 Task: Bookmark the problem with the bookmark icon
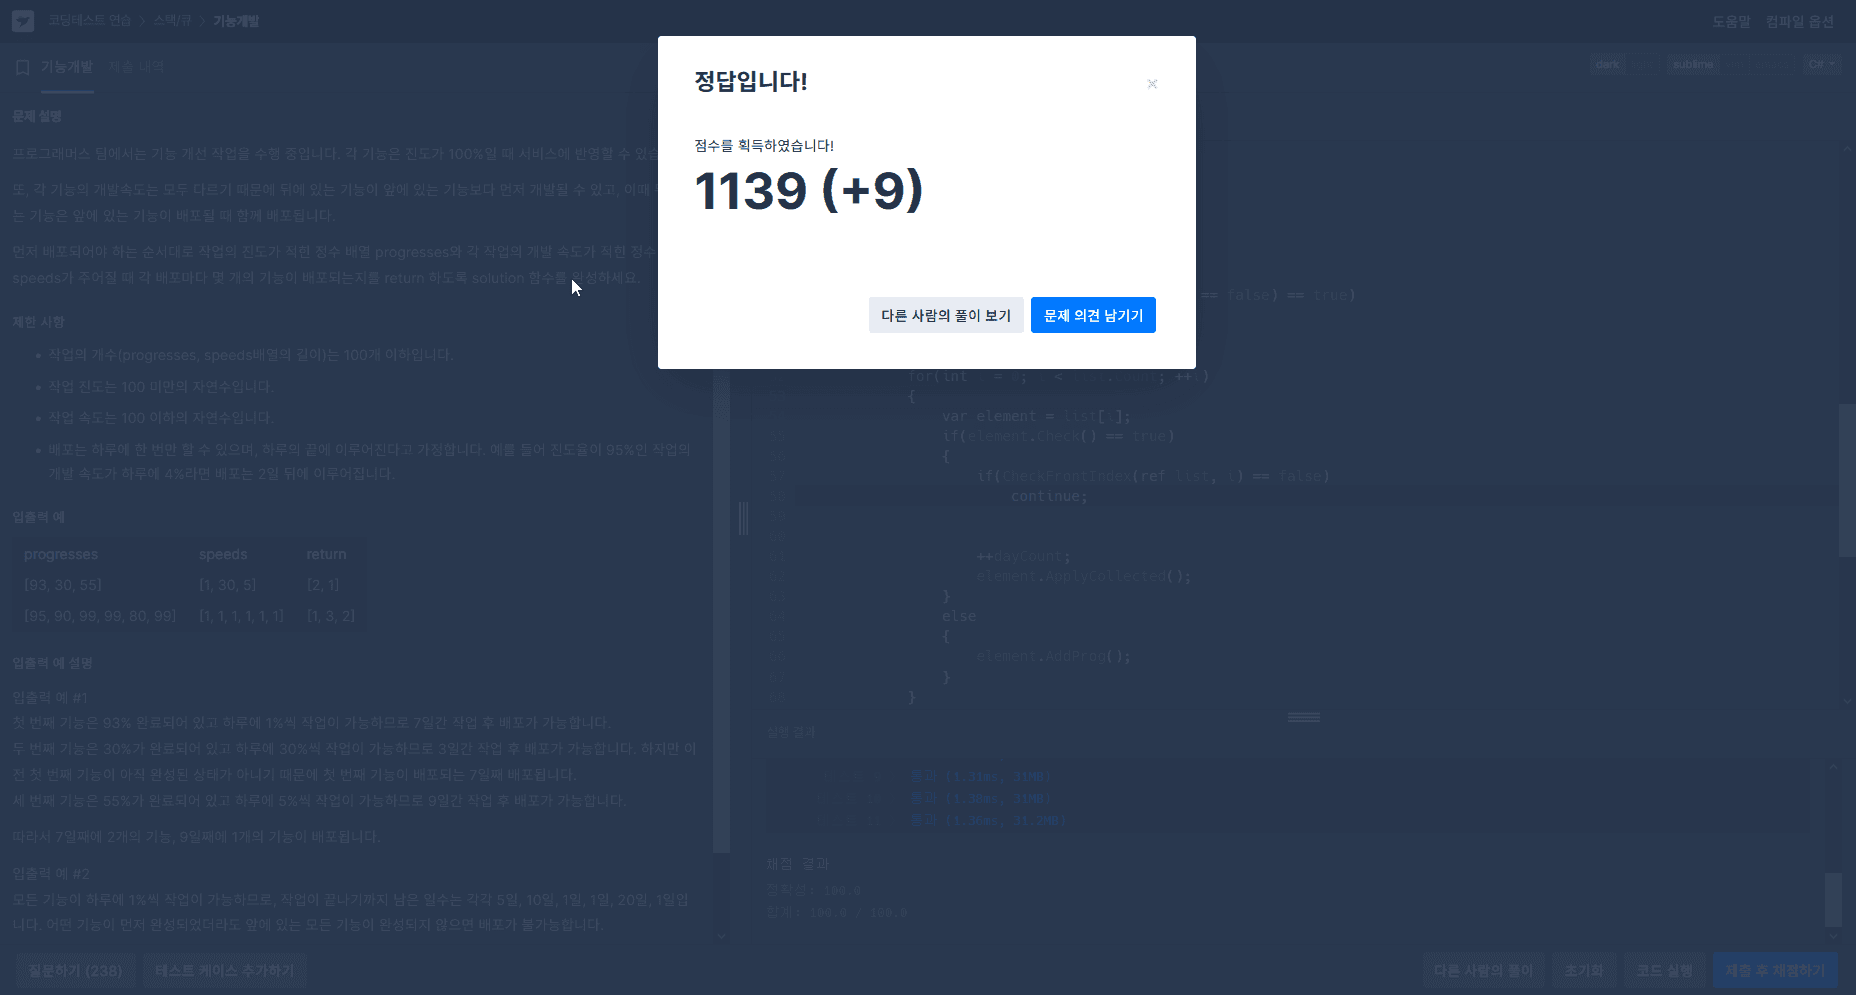(22, 67)
